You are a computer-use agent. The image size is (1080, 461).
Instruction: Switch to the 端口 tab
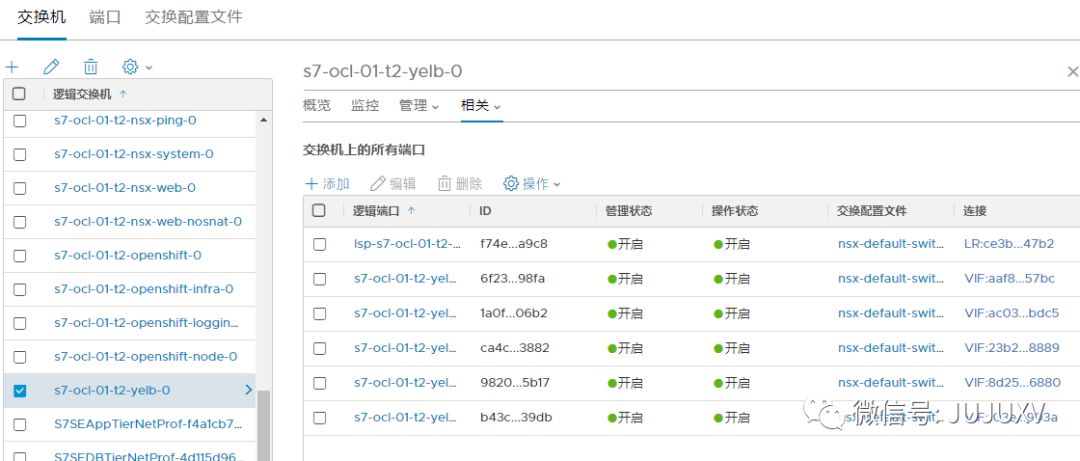coord(105,17)
